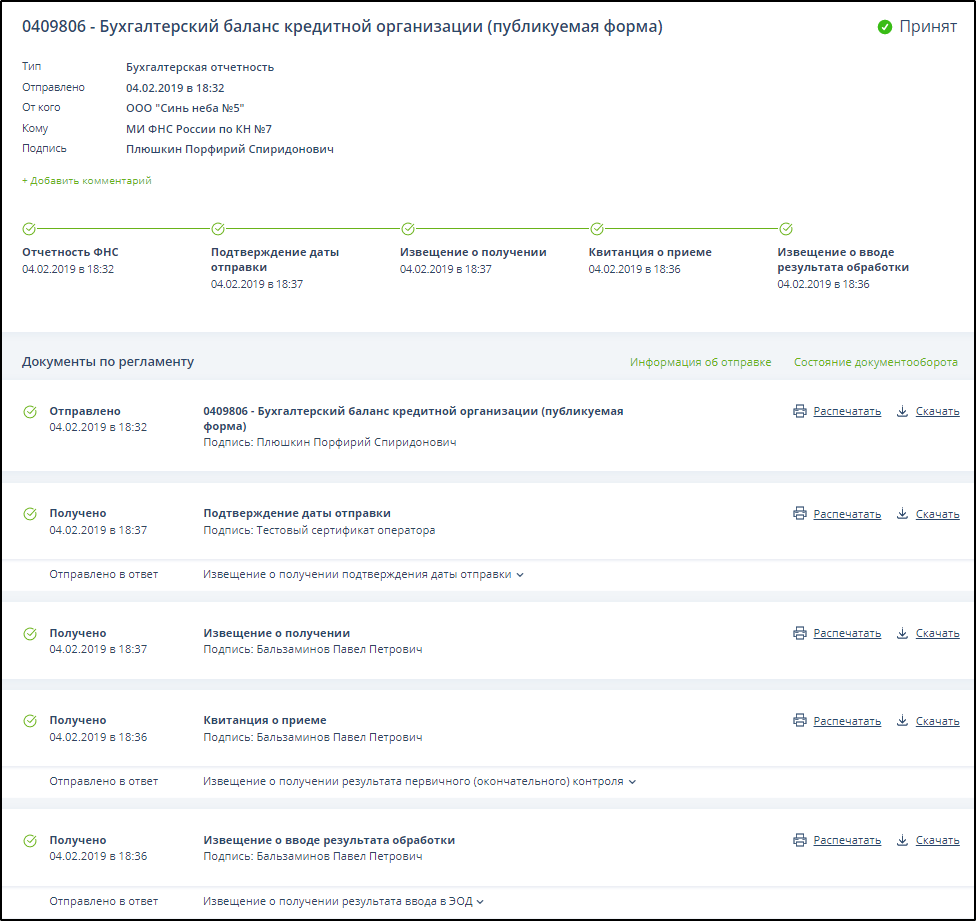Click download icon for Извещение о вводе результата обработки
976x921 pixels.
coord(902,840)
